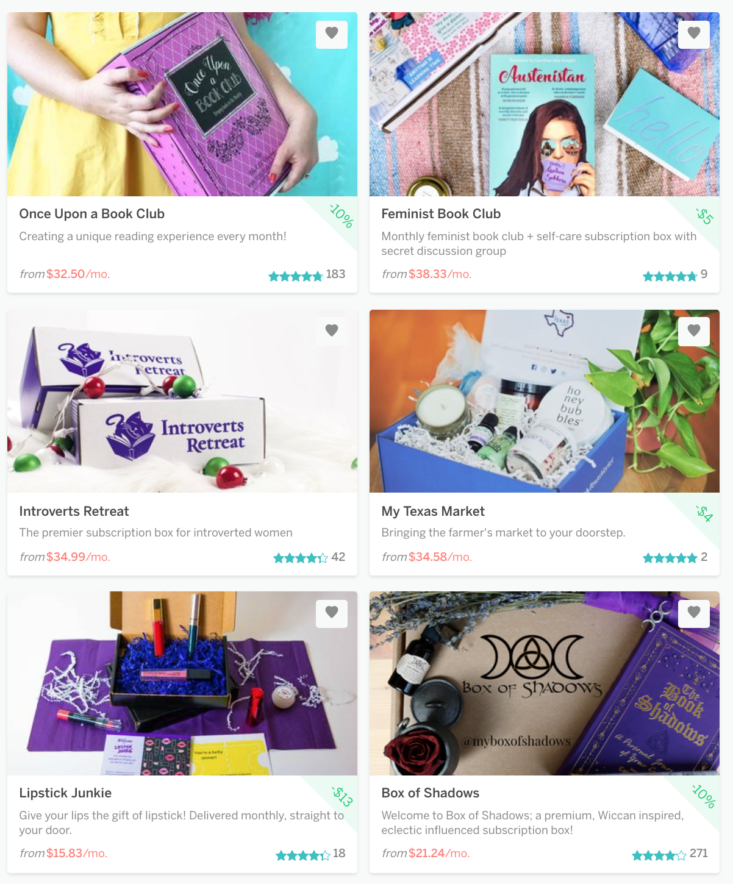Click the -10% discount ribbon on Once Upon
The width and height of the screenshot is (733, 884).
(341, 216)
